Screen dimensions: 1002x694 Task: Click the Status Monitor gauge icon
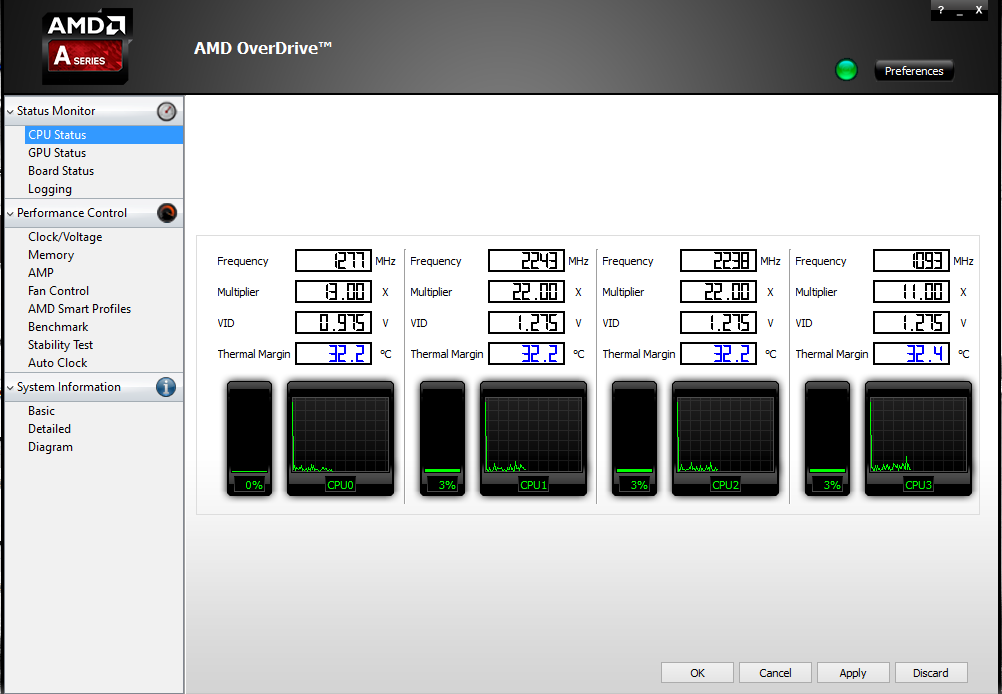(x=166, y=111)
